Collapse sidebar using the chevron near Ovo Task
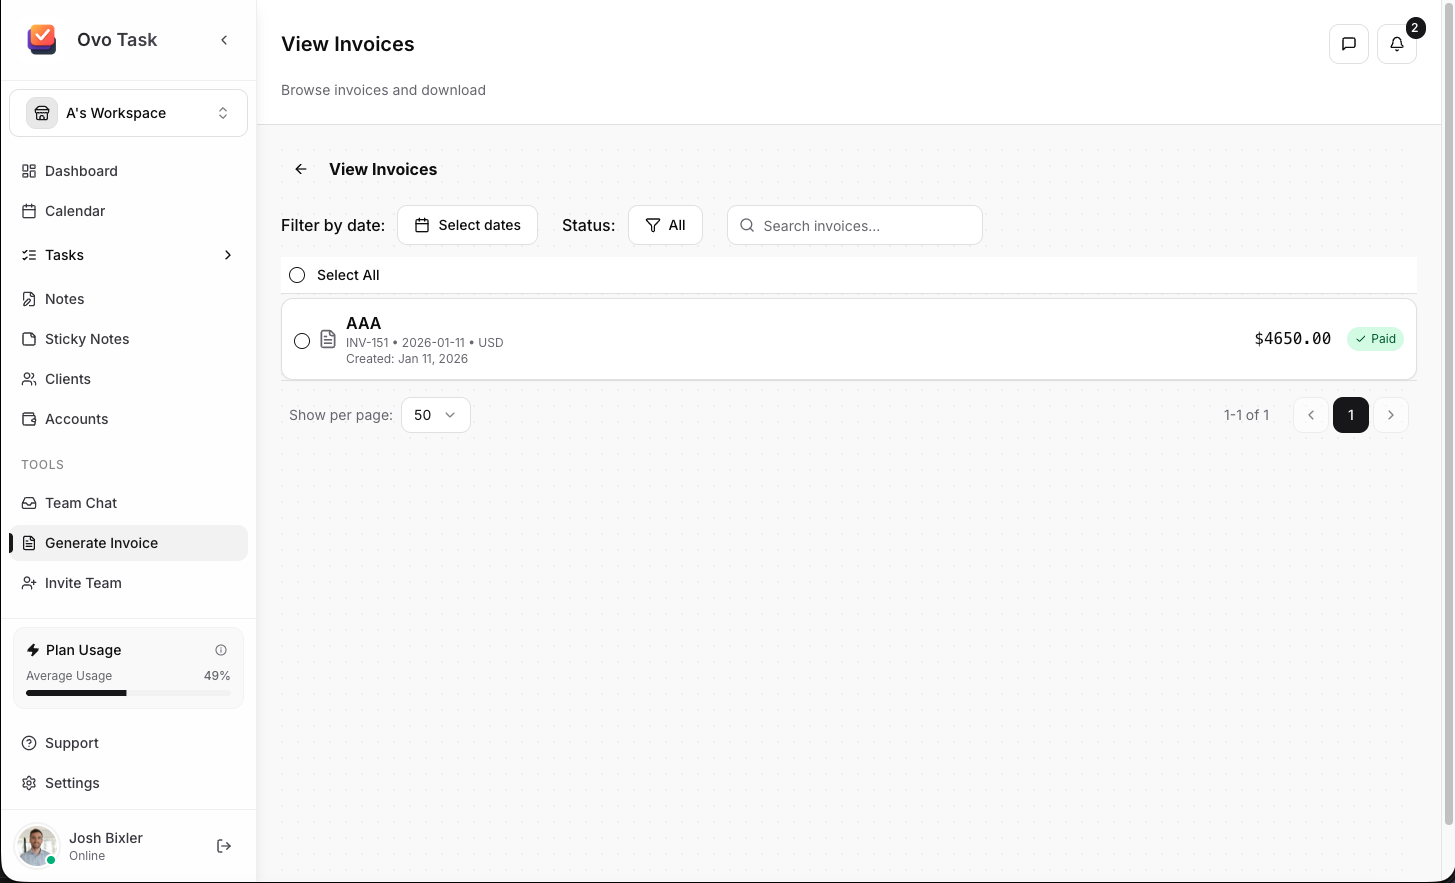 (x=224, y=40)
